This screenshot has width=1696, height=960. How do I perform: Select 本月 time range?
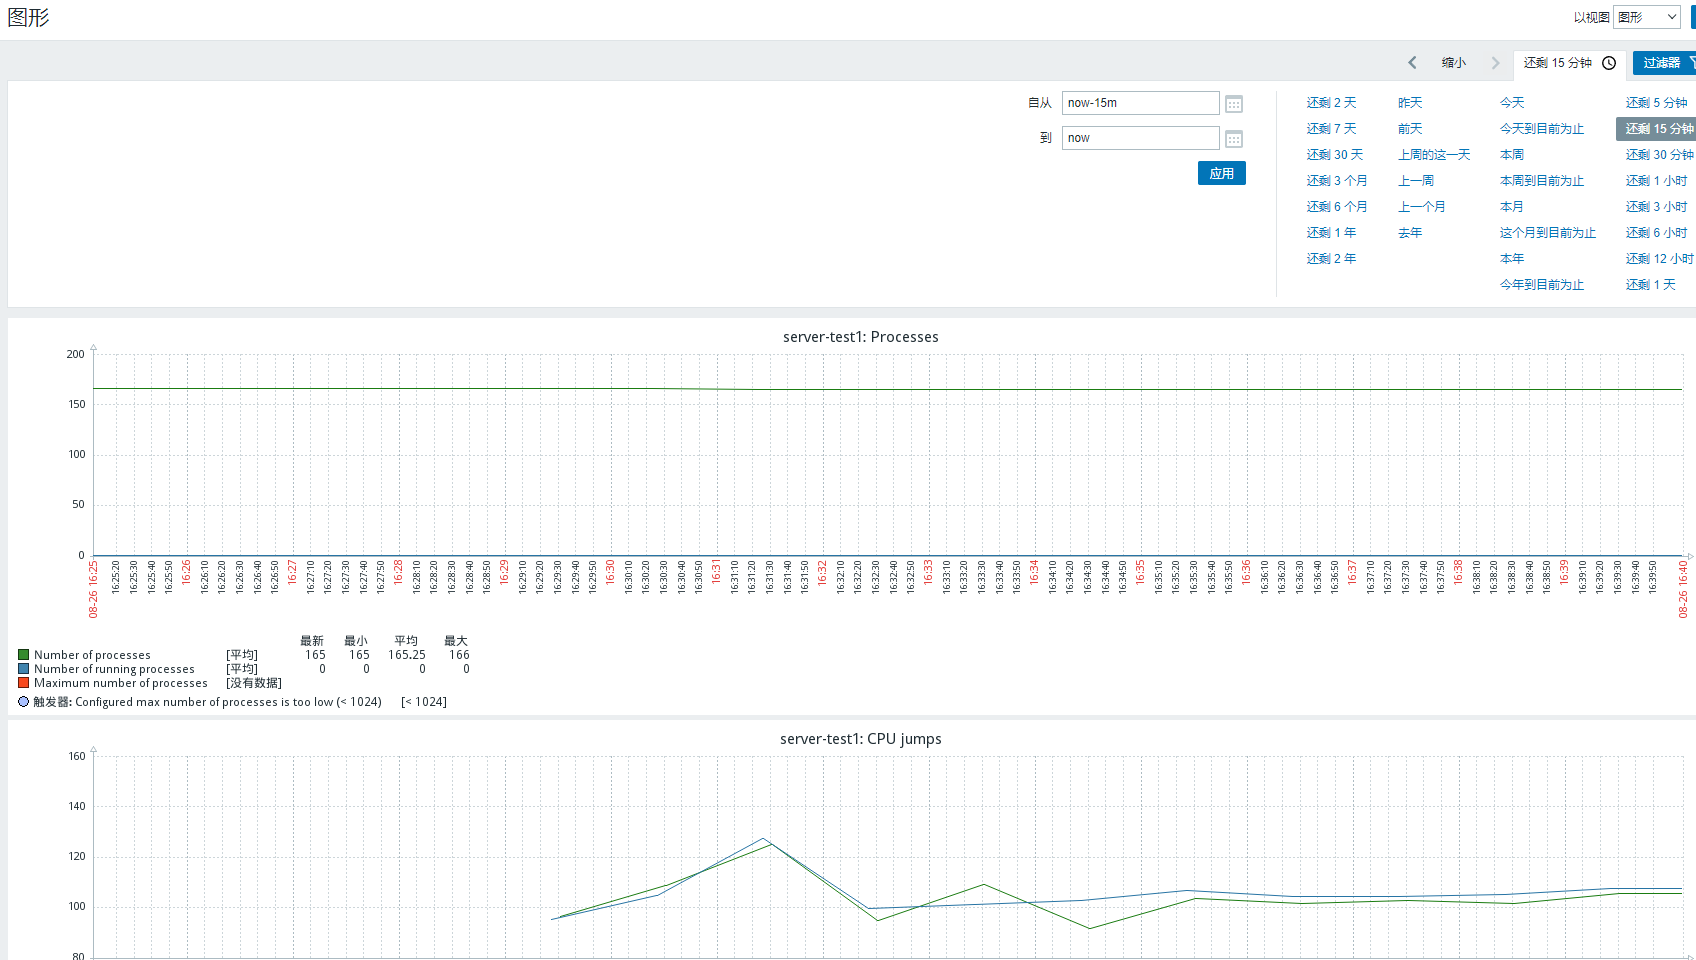1512,207
